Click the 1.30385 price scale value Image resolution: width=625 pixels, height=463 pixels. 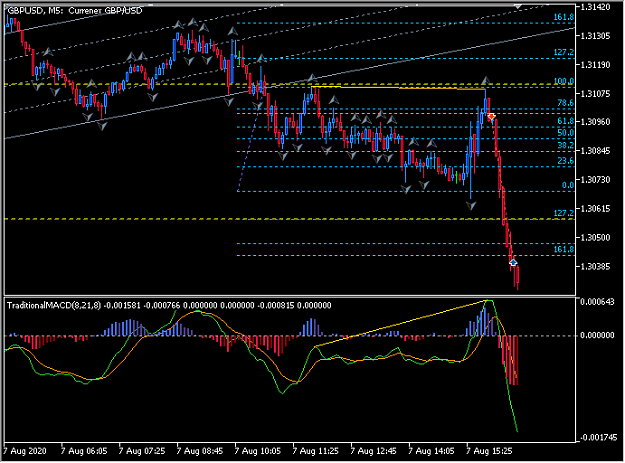point(596,267)
